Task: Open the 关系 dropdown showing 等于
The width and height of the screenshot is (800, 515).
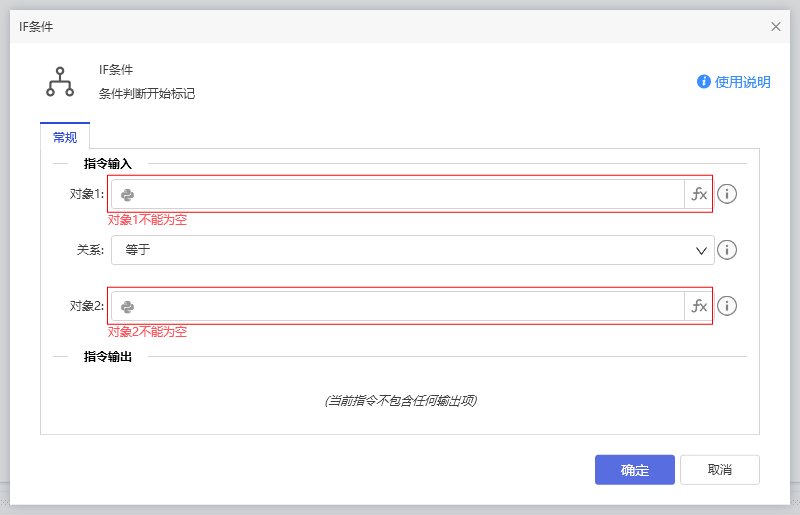Action: click(x=400, y=250)
